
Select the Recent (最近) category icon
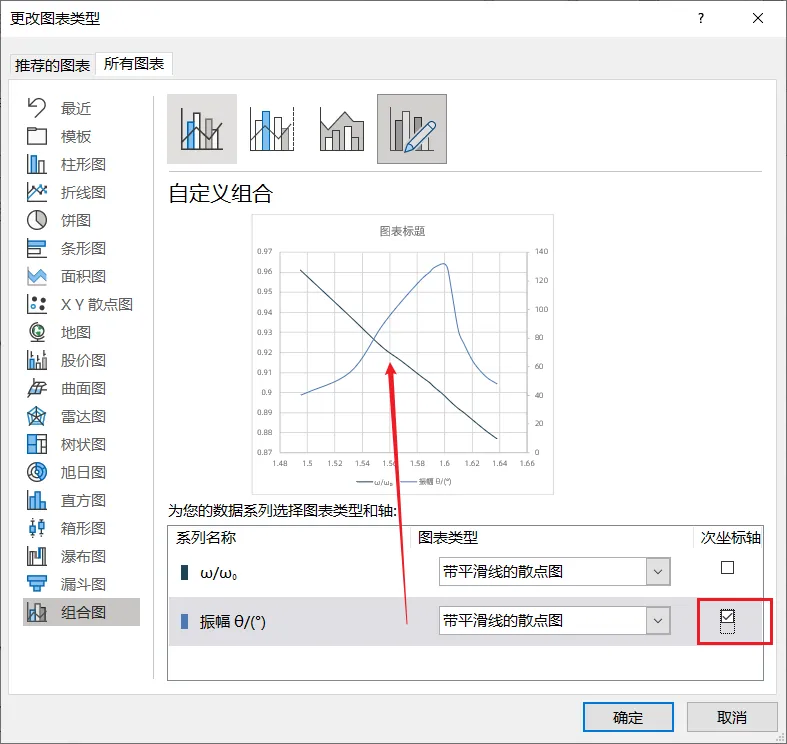[x=37, y=108]
